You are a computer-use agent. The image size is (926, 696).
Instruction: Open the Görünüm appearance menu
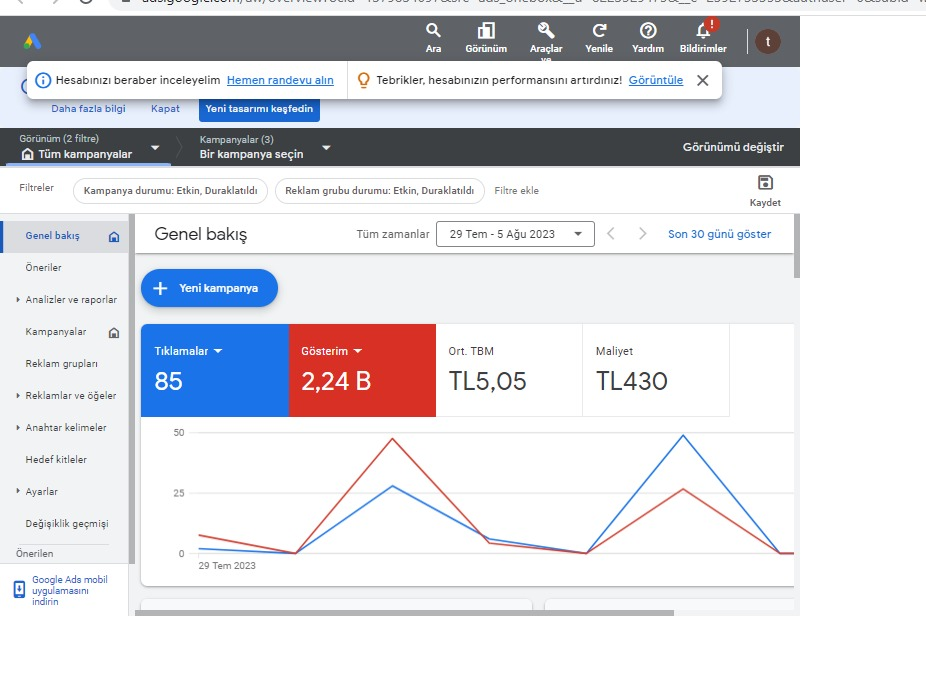[x=486, y=38]
